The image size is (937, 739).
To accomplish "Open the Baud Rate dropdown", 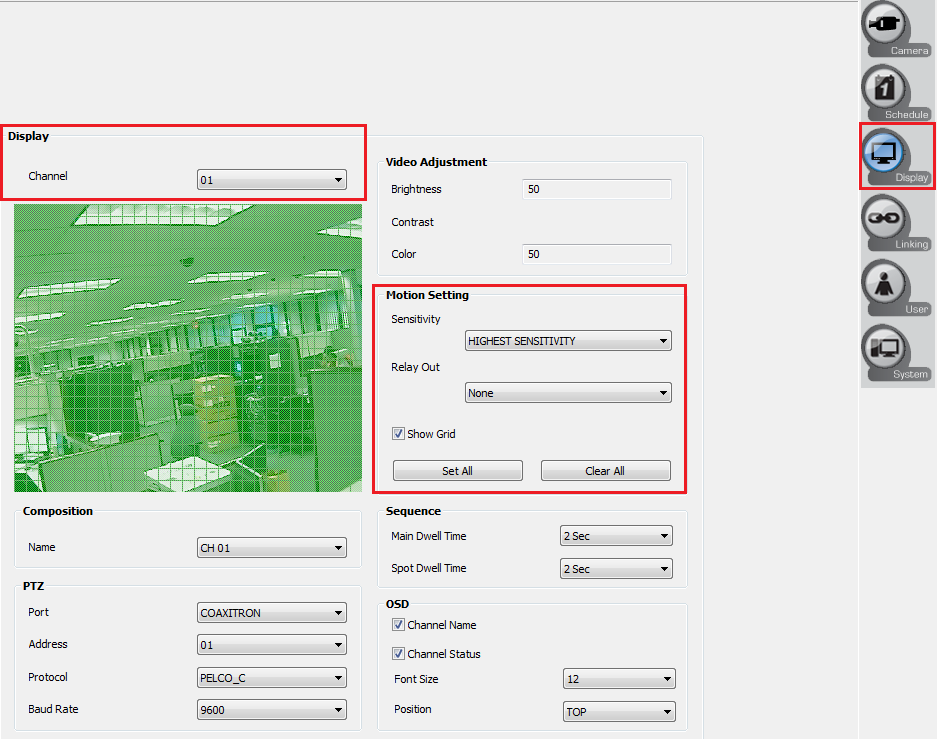I will pos(271,709).
